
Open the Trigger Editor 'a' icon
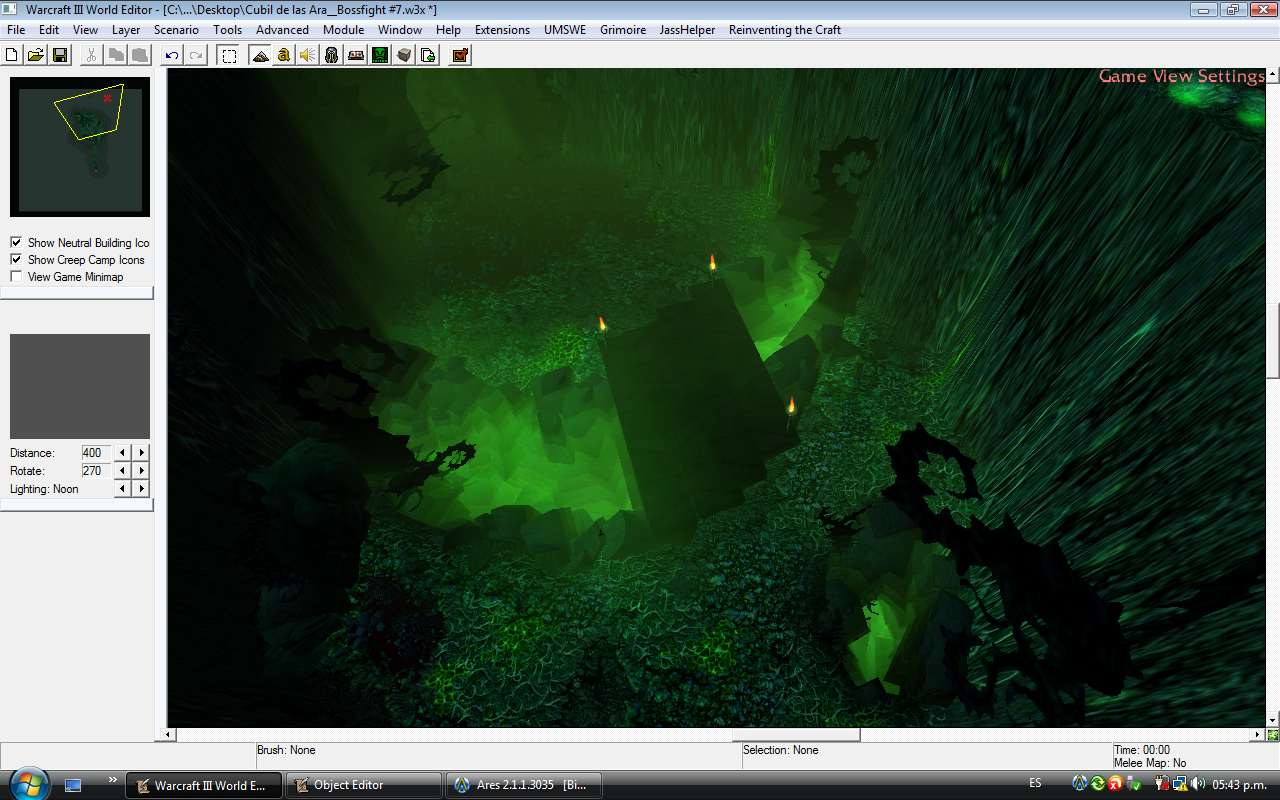pos(284,55)
